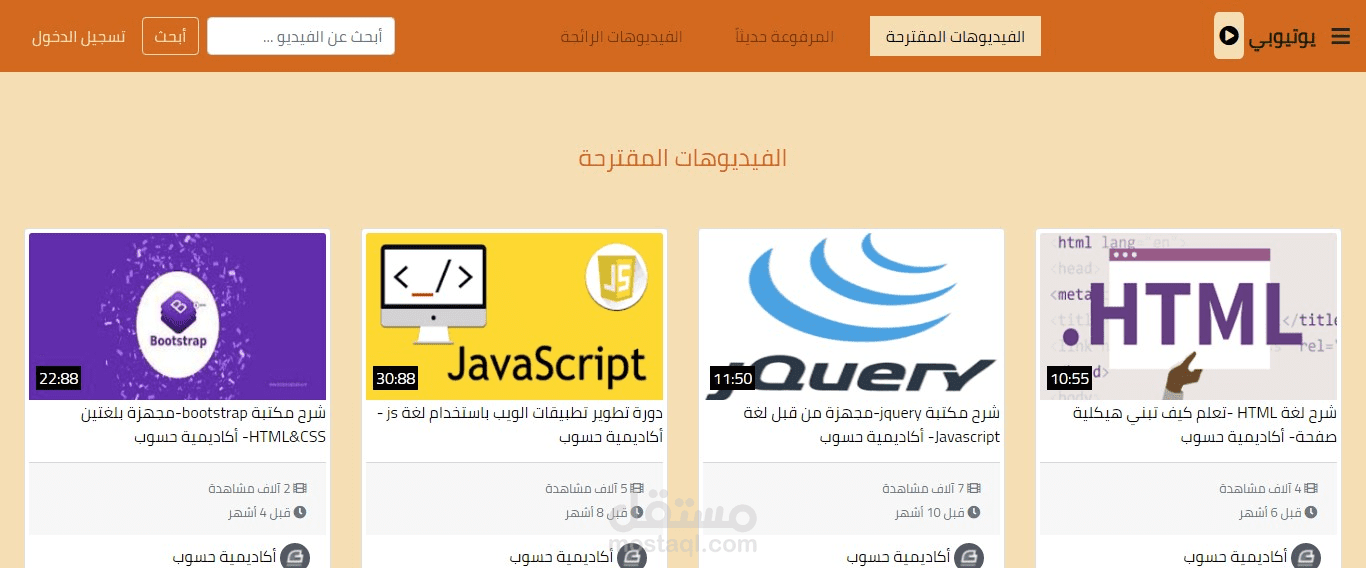Click clock icon beside قبل 4 أشهر

300,512
